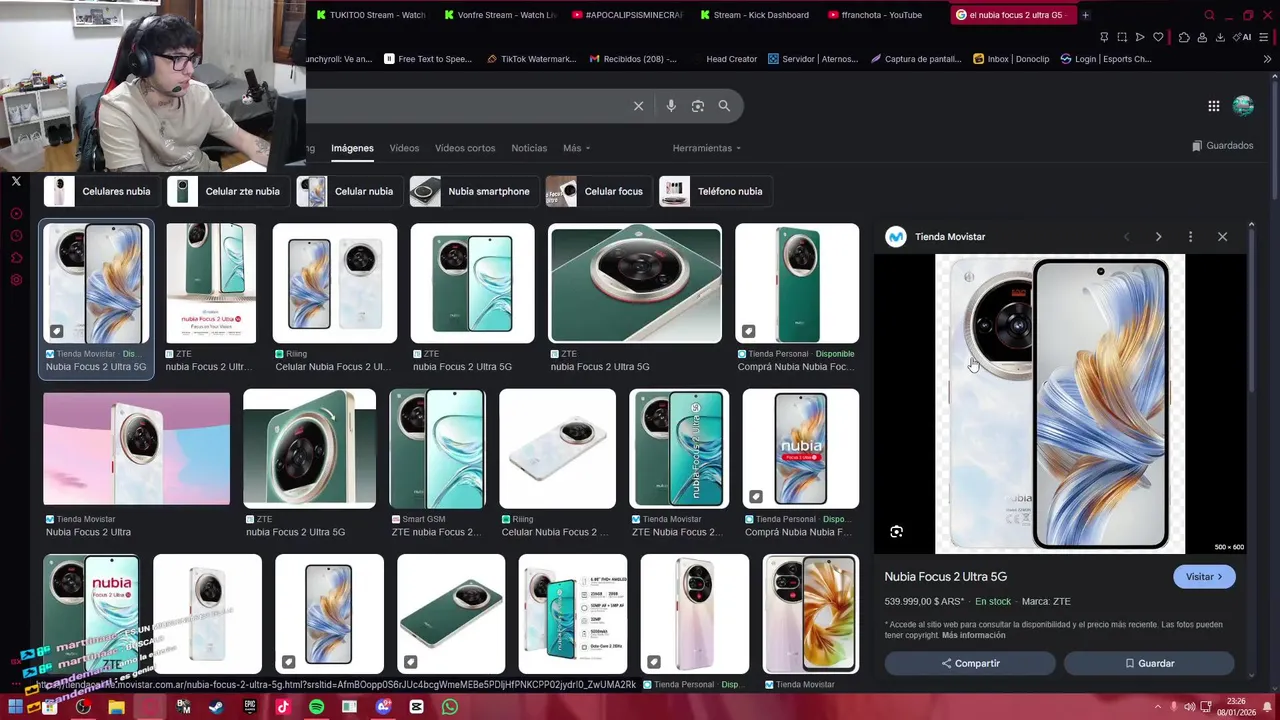The width and height of the screenshot is (1280, 720).
Task: Go to next image in preview panel
Action: pos(1158,237)
